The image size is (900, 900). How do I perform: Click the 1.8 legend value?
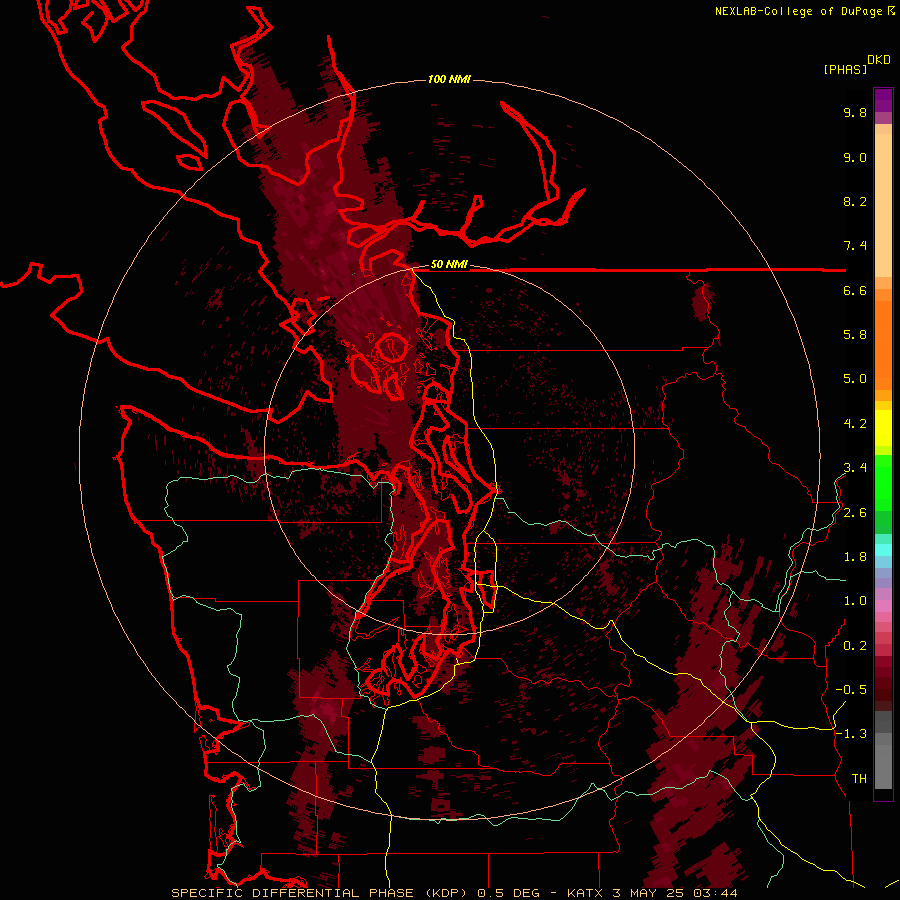pos(855,557)
